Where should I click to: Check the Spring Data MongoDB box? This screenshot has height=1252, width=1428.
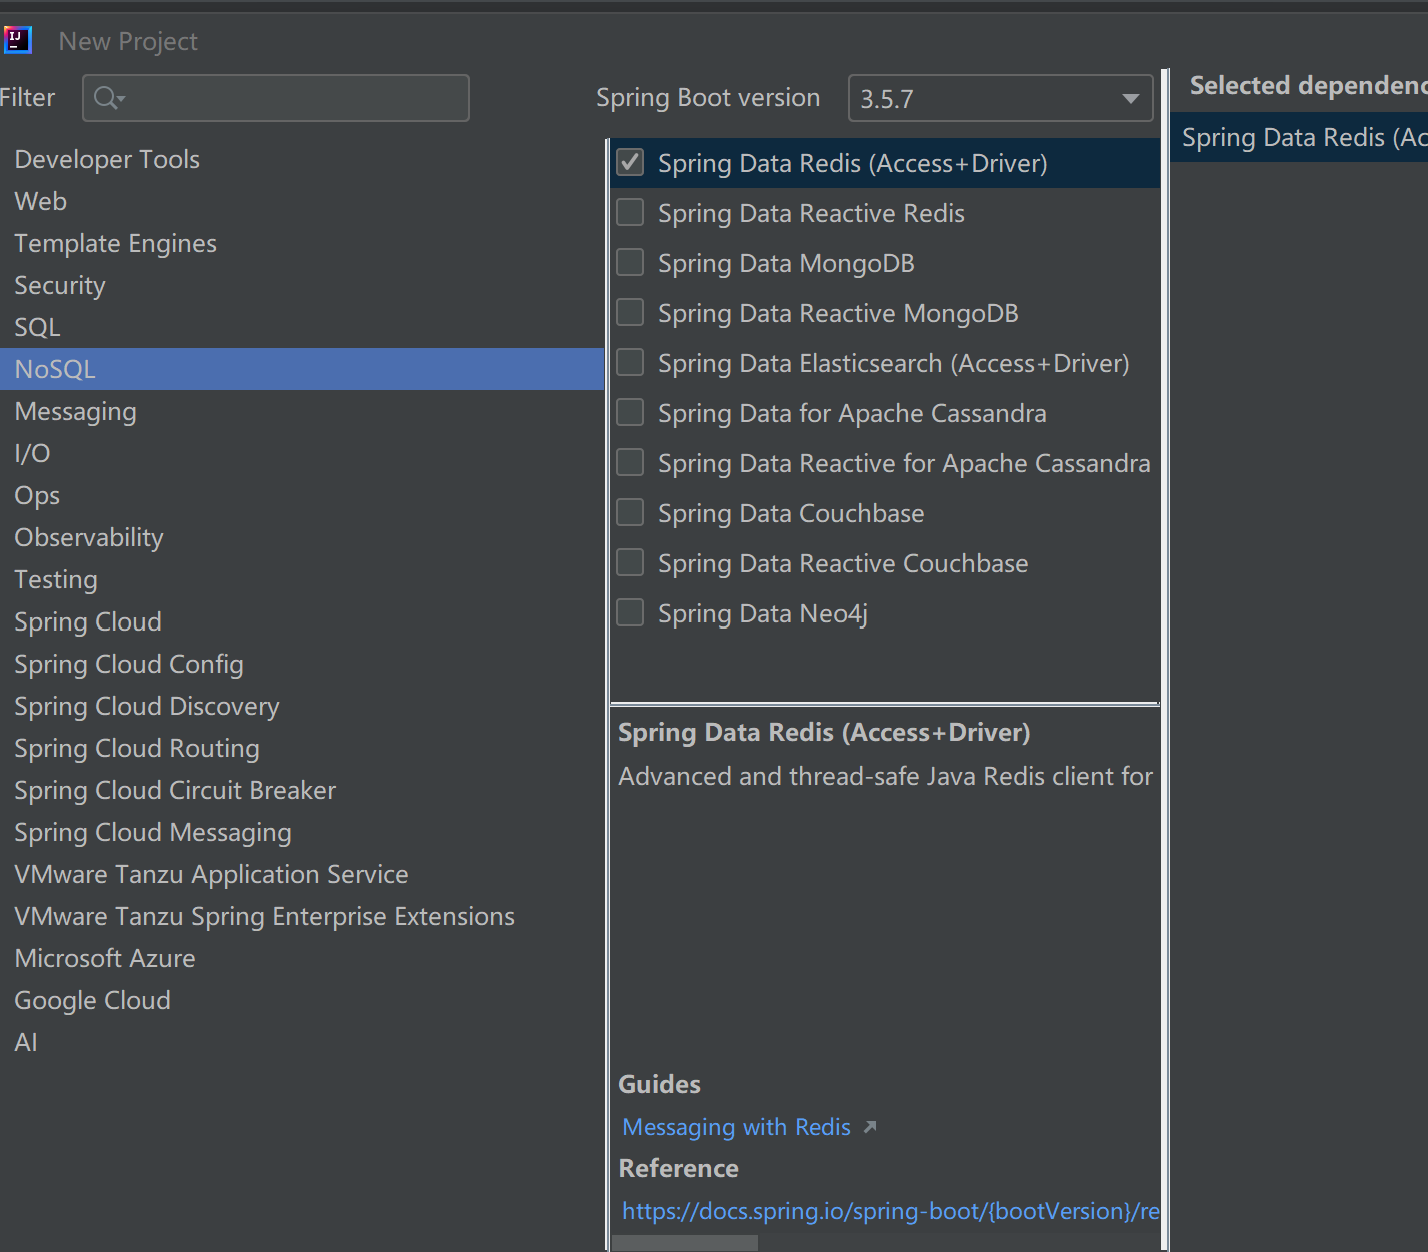click(630, 262)
